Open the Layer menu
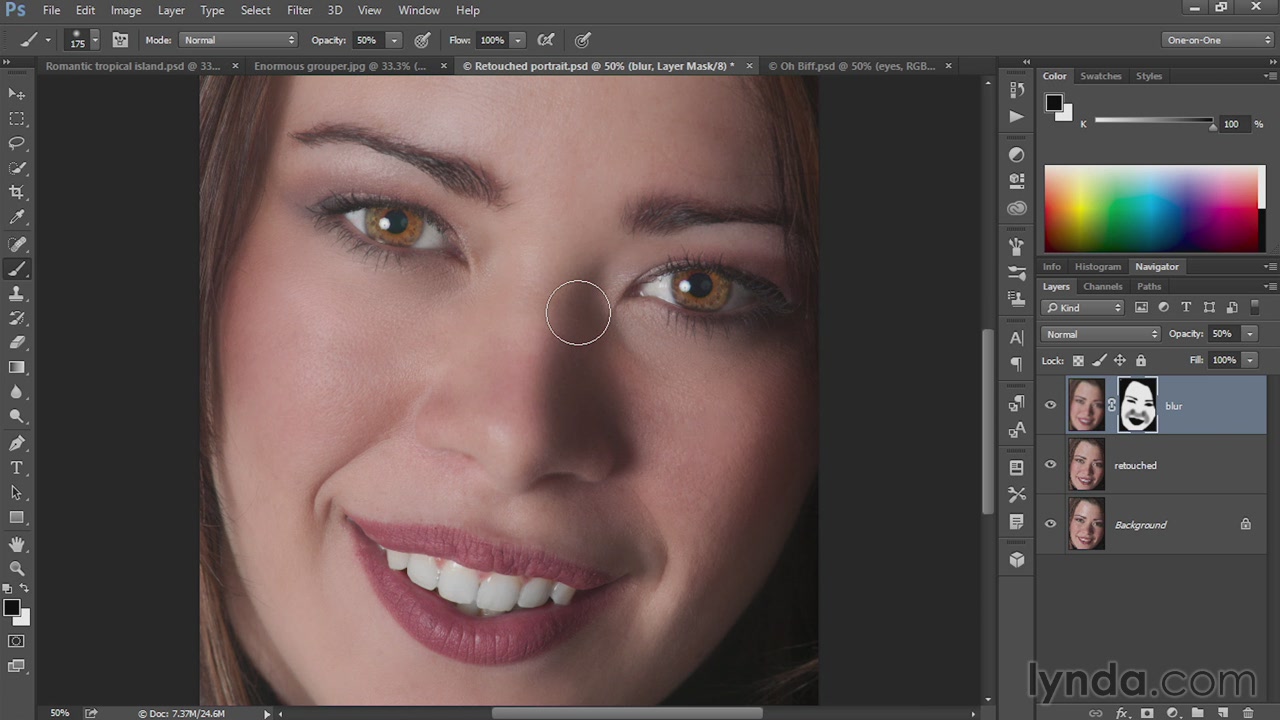The height and width of the screenshot is (720, 1280). [171, 10]
